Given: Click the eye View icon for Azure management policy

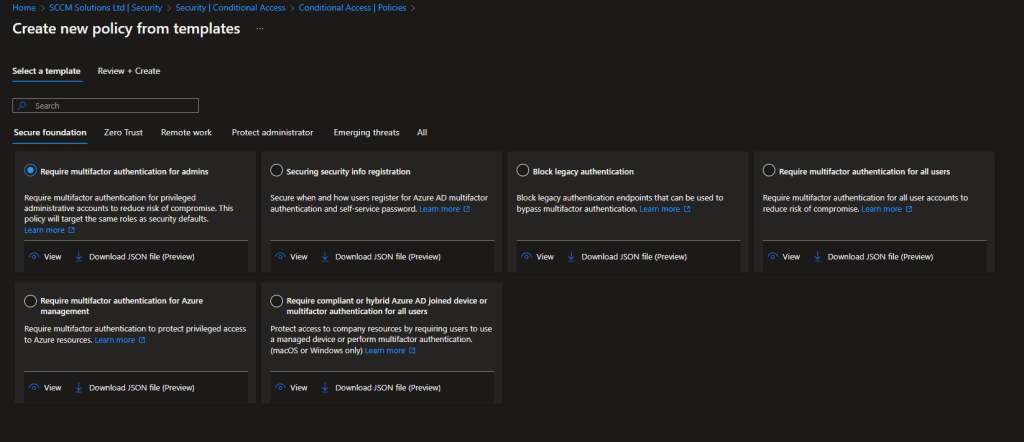Looking at the screenshot, I should (34, 387).
